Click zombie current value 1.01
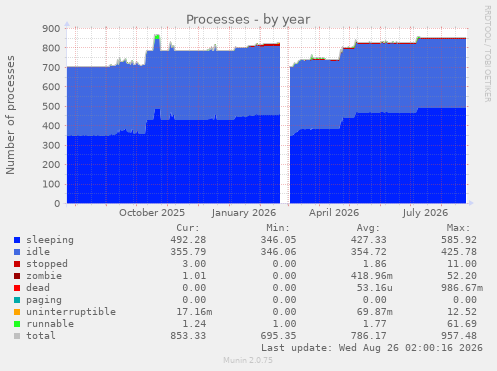Image resolution: width=497 pixels, height=371 pixels. pos(194,276)
